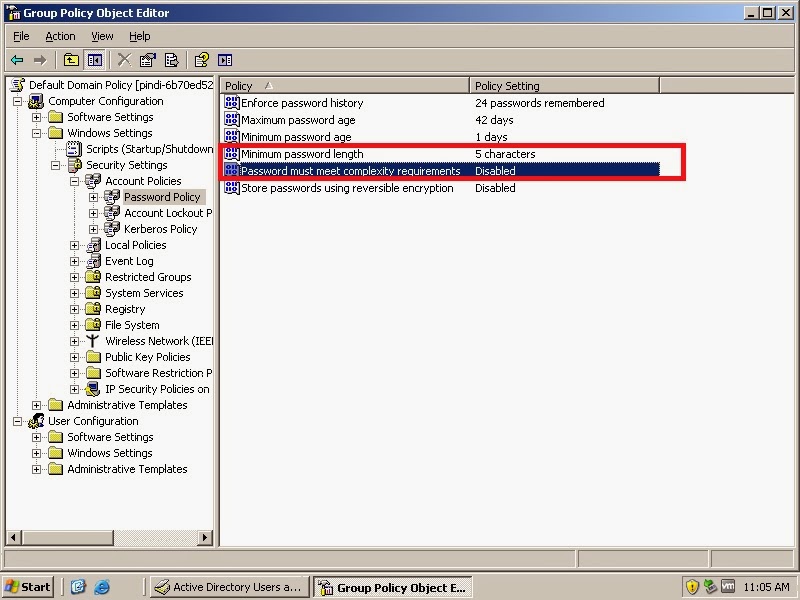This screenshot has width=800, height=600.
Task: Click the Minimum password age policy icon
Action: coord(232,137)
